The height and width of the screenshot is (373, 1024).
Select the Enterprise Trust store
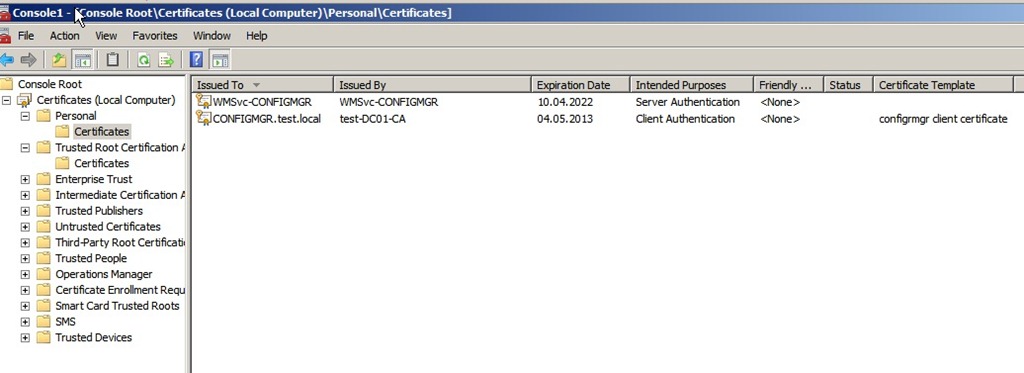pyautogui.click(x=93, y=179)
